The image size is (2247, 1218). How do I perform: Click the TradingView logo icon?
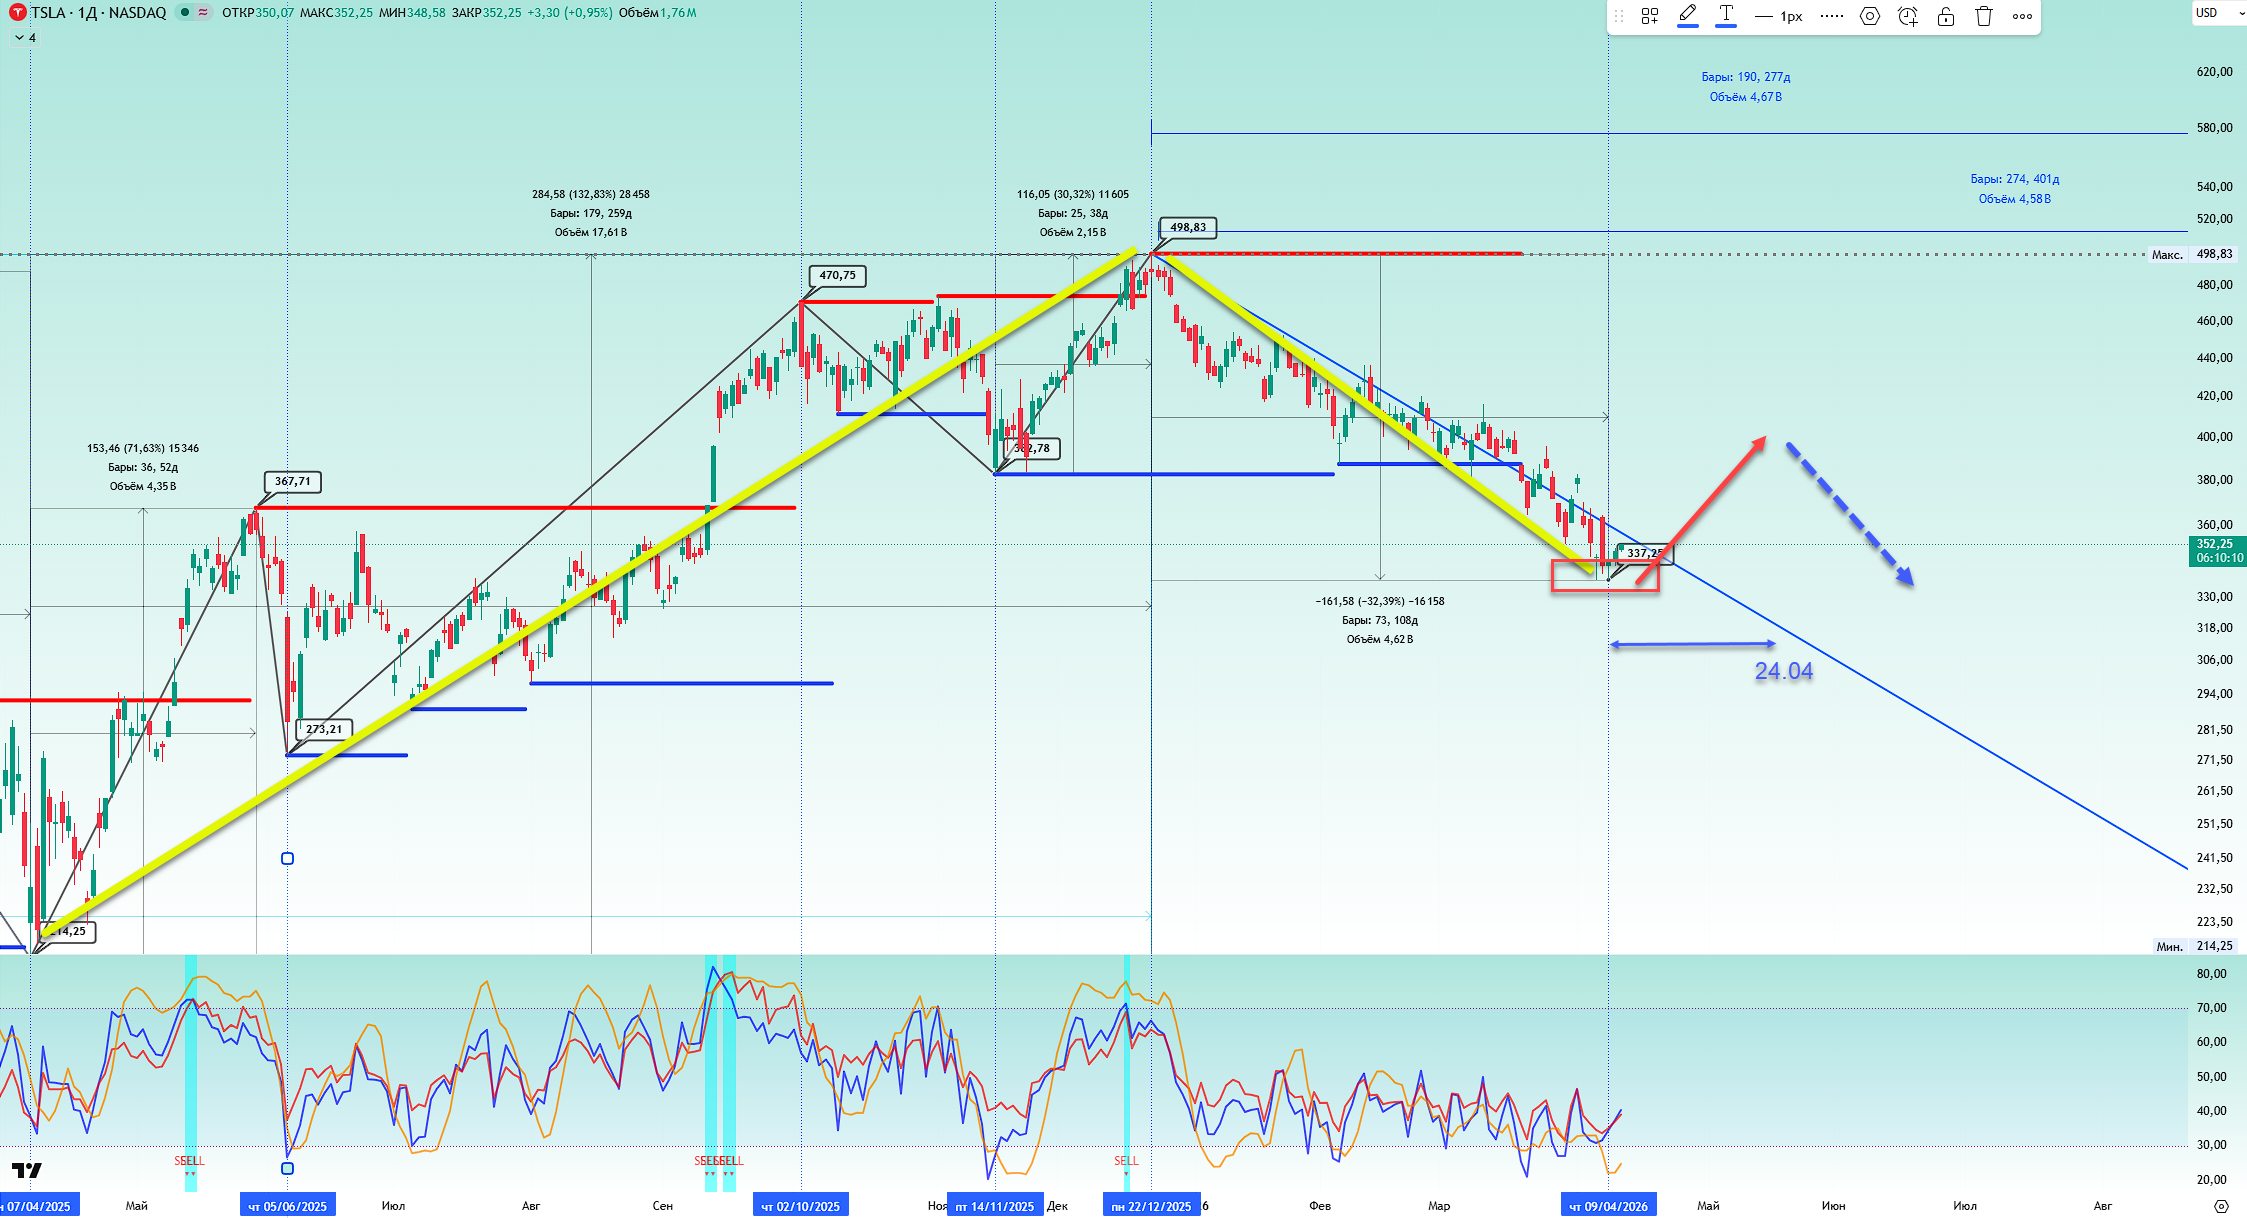pos(27,1170)
